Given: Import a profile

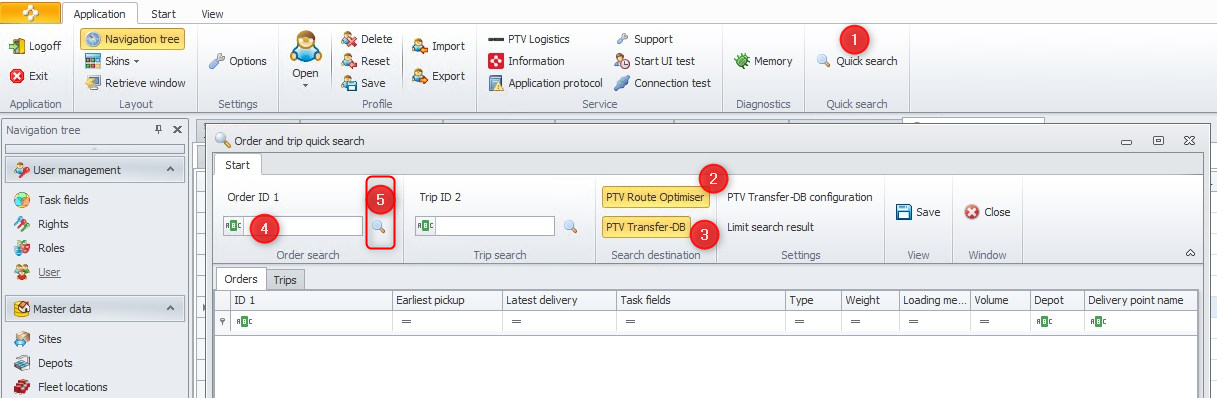Looking at the screenshot, I should (x=438, y=46).
